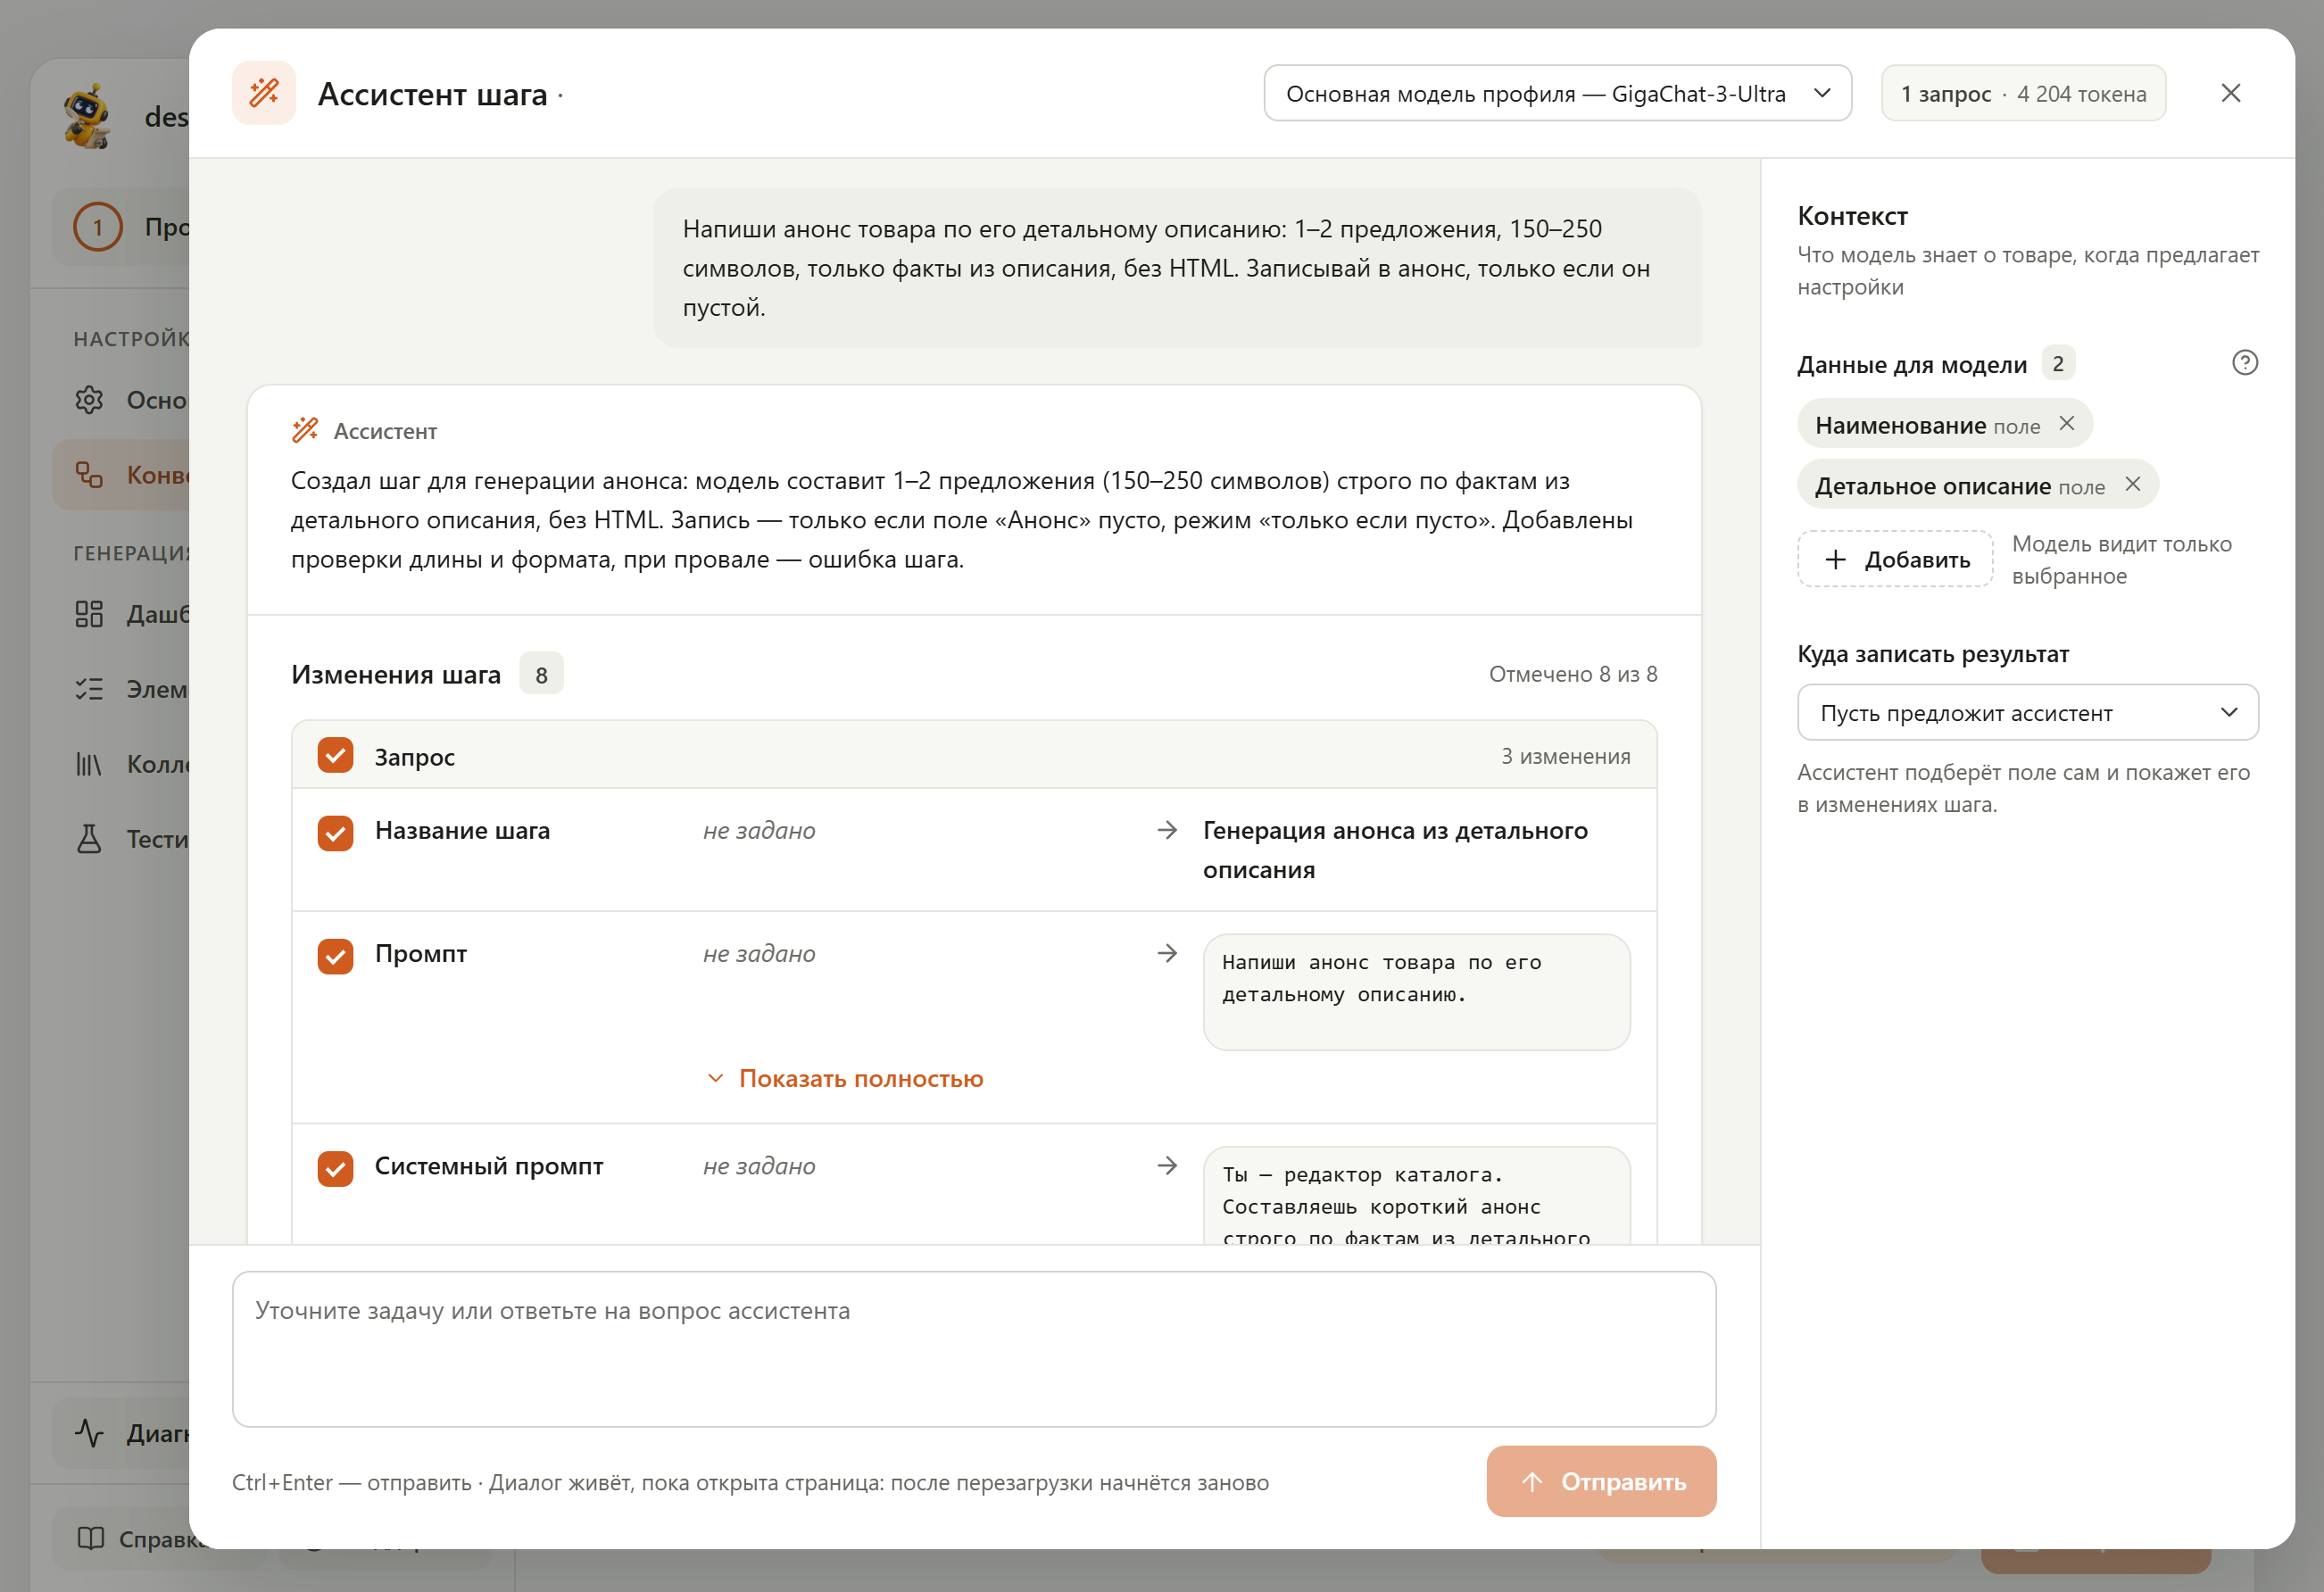Click the 1 запрос 4 204 токена badge
Image resolution: width=2324 pixels, height=1592 pixels.
coord(2023,93)
